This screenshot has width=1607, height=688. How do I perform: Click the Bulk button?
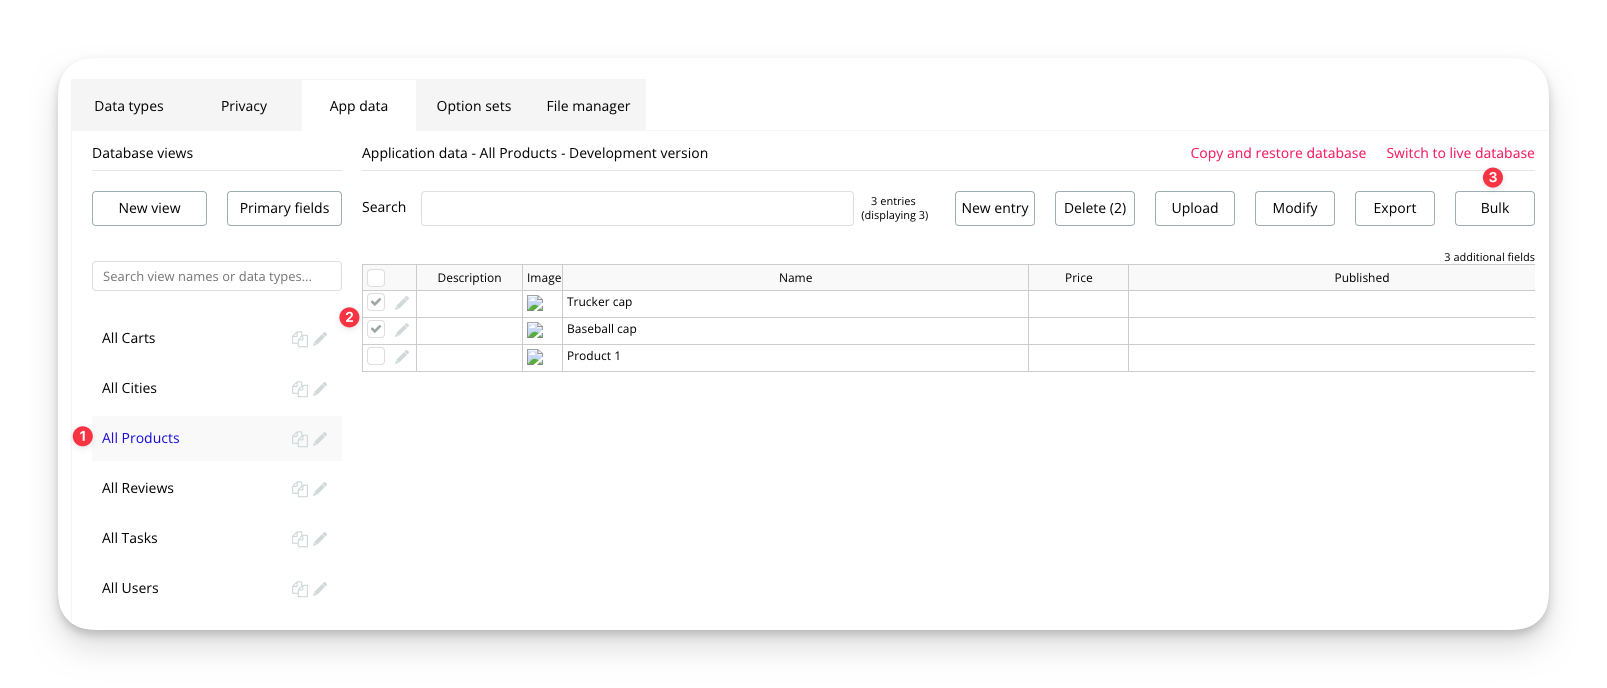(1495, 208)
